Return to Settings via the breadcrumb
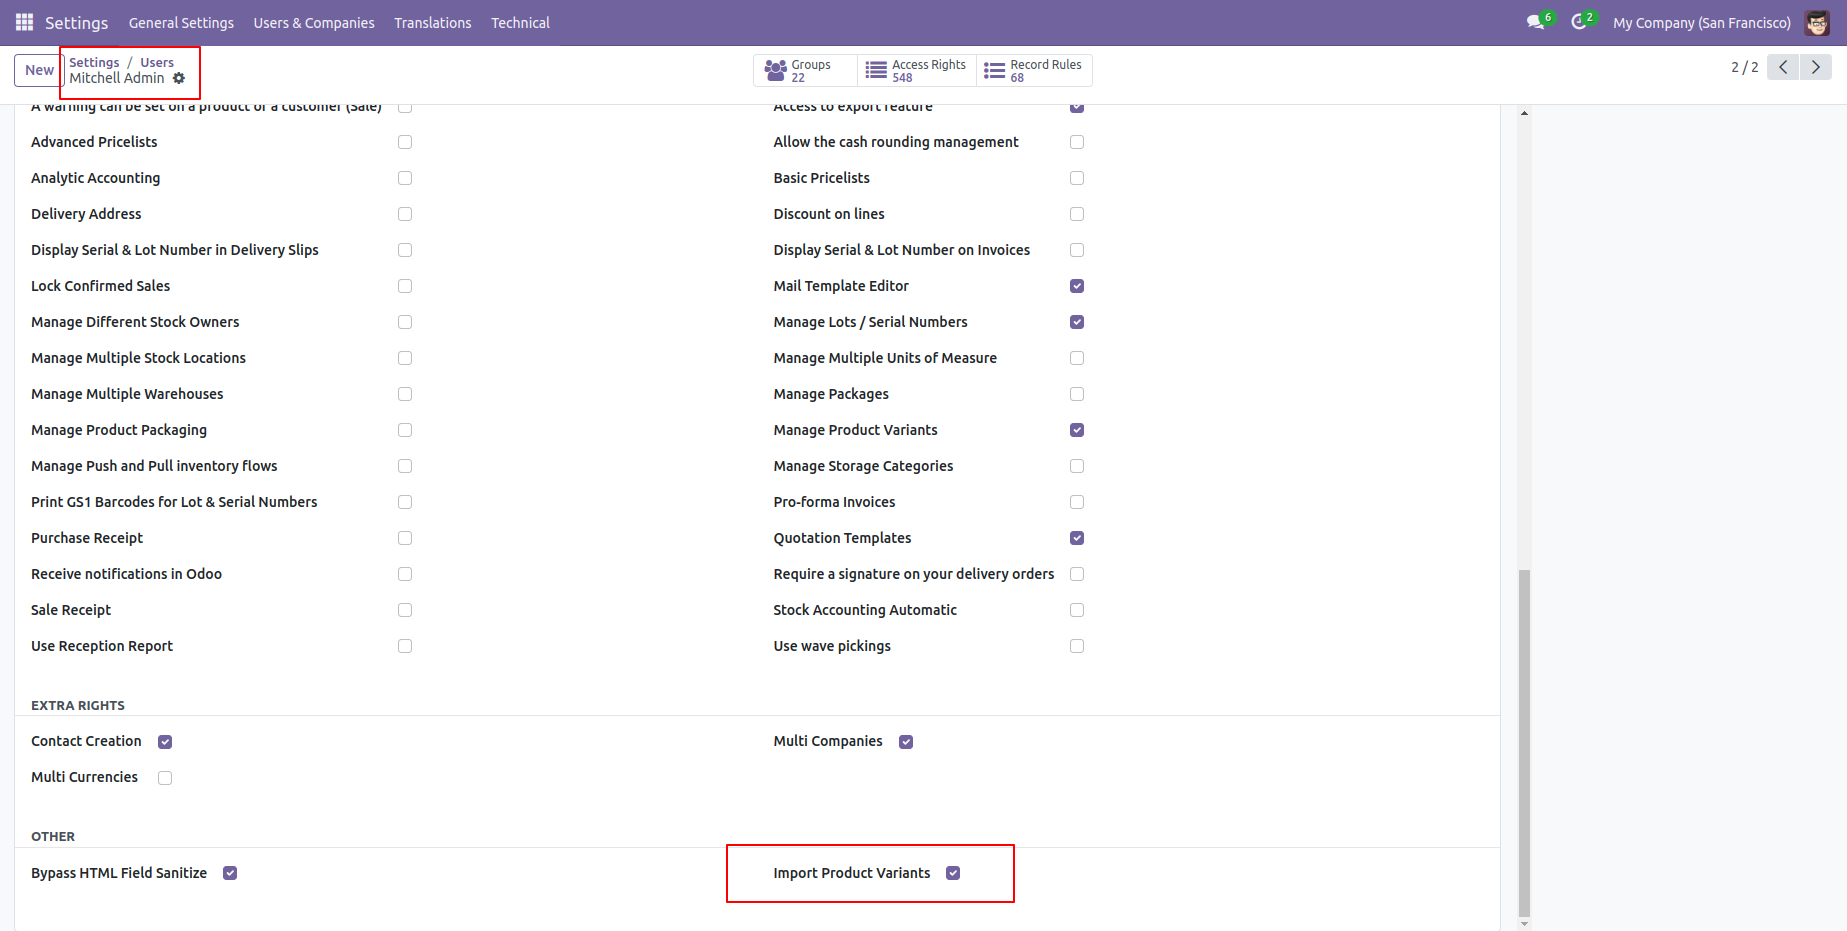Image resolution: width=1847 pixels, height=931 pixels. tap(93, 61)
